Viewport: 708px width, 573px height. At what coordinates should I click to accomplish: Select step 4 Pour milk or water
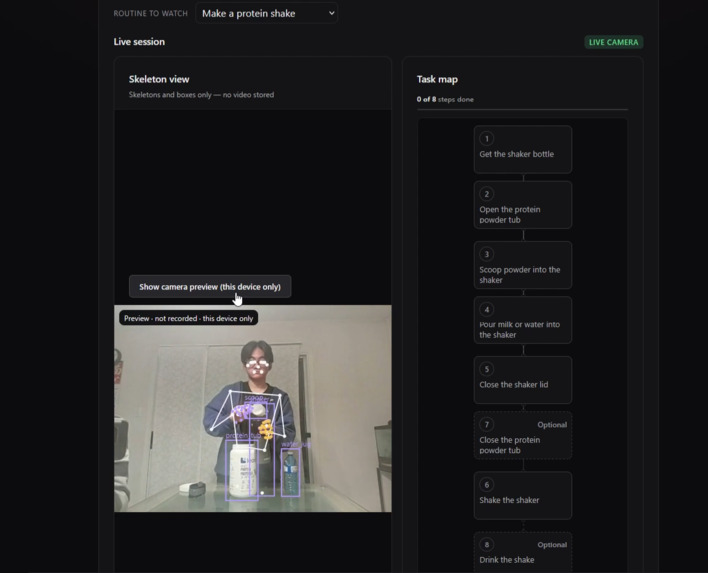pos(523,320)
